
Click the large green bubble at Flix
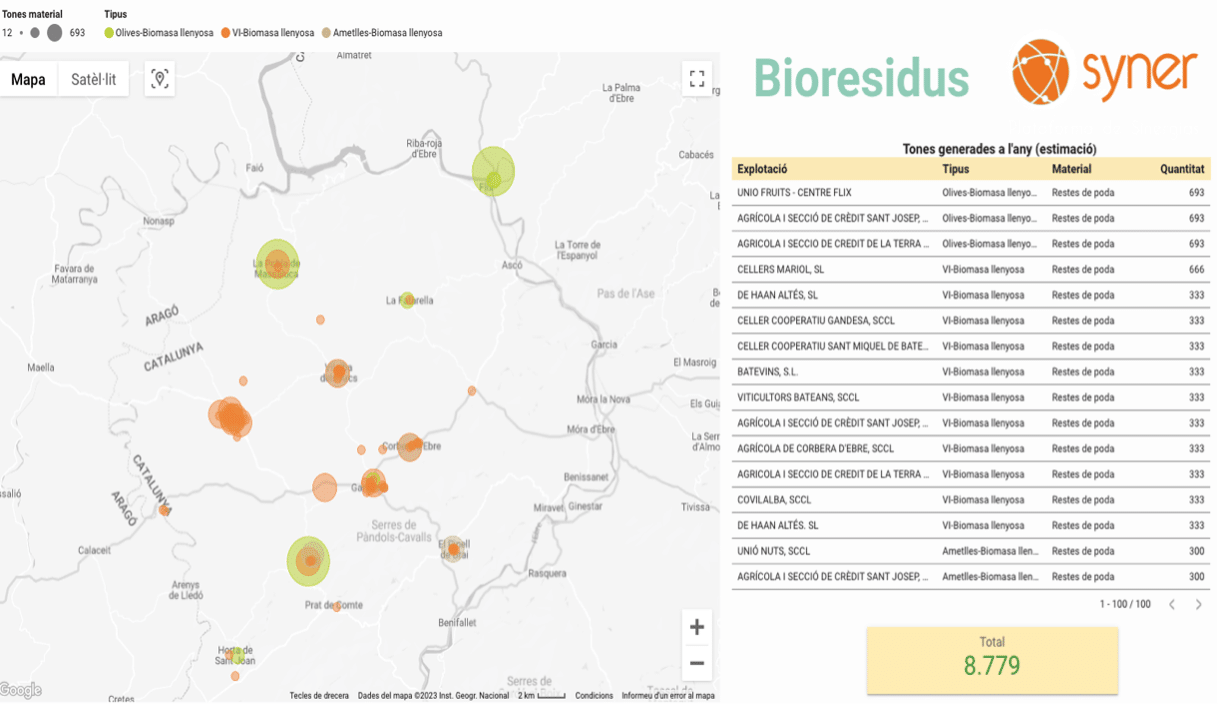click(x=494, y=171)
